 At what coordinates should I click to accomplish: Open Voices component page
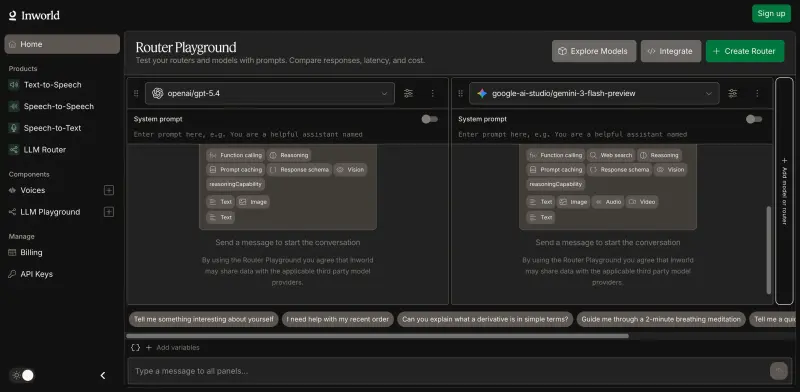pos(33,190)
